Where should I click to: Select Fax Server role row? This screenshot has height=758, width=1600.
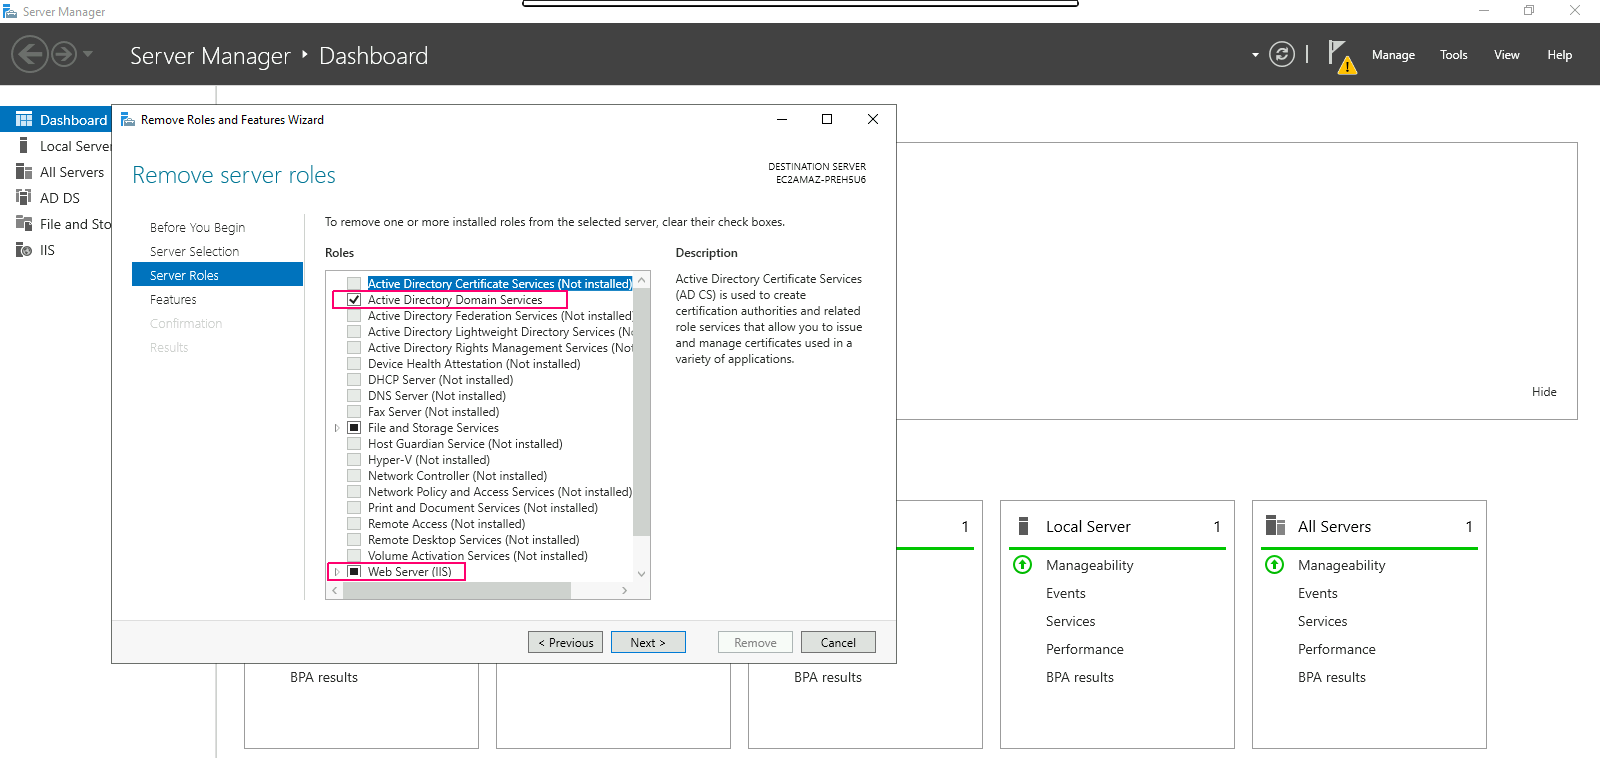[433, 411]
